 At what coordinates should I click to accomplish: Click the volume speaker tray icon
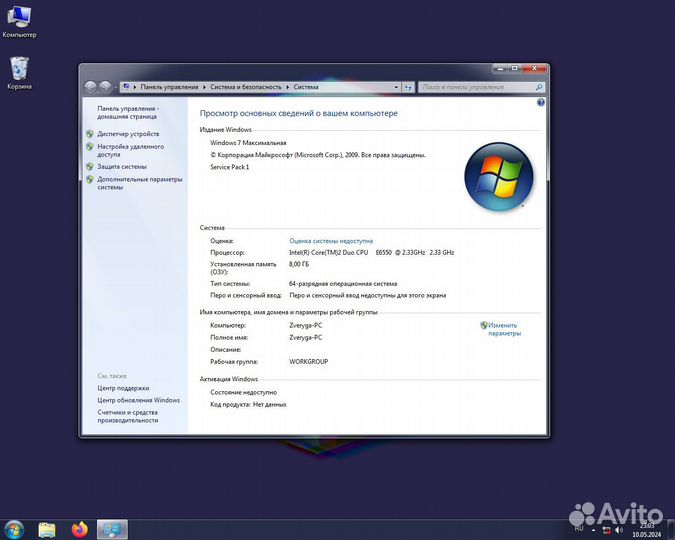pos(619,530)
